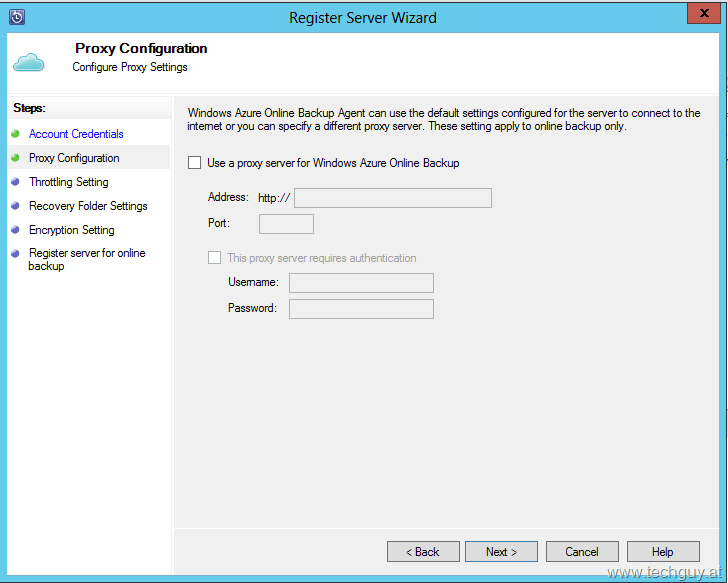Image resolution: width=728 pixels, height=583 pixels.
Task: Click the Windows Azure Online Backup Agent description text
Action: (443, 120)
